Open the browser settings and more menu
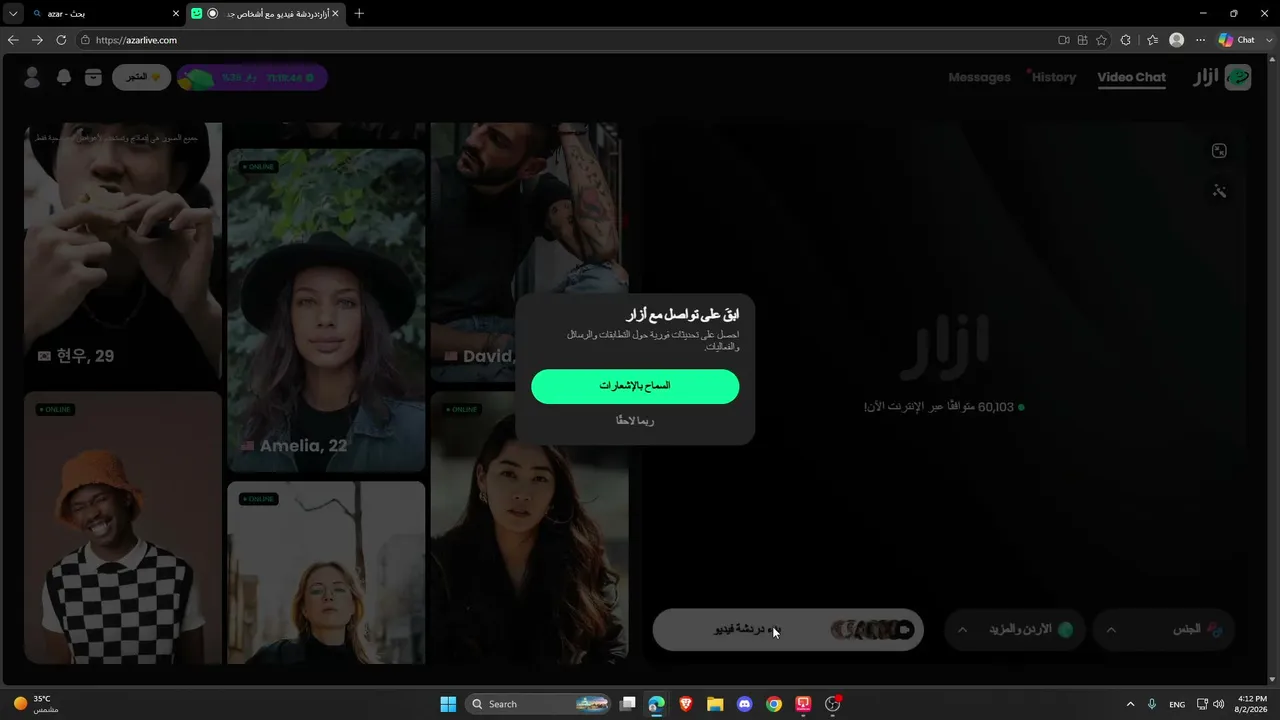 click(1199, 40)
